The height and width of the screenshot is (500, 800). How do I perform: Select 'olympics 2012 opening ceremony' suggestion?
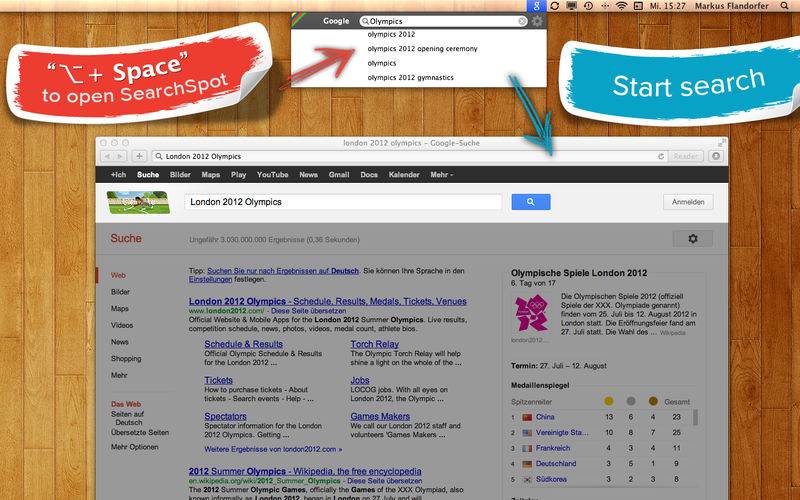tap(422, 49)
